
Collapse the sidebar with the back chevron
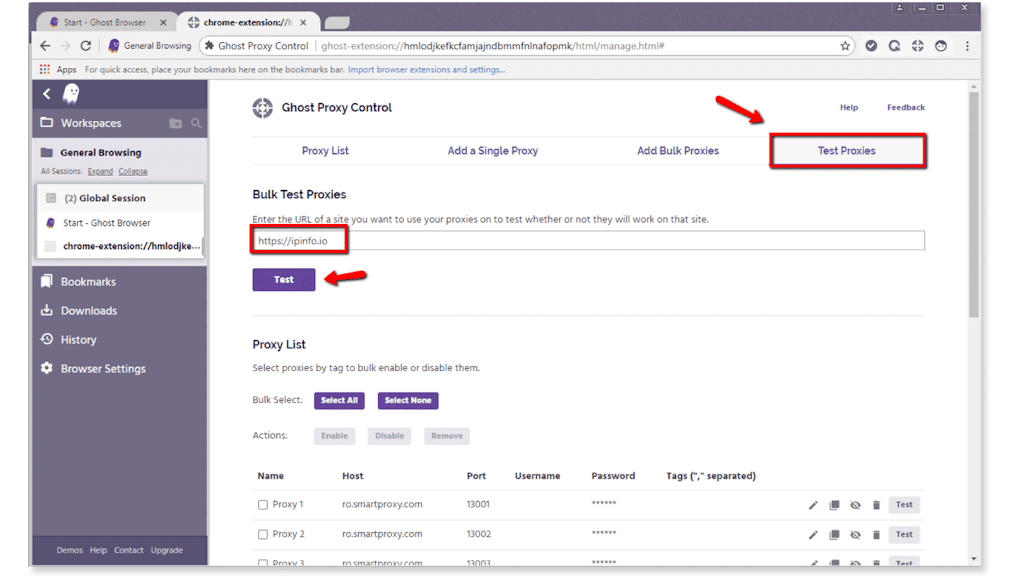pyautogui.click(x=47, y=94)
